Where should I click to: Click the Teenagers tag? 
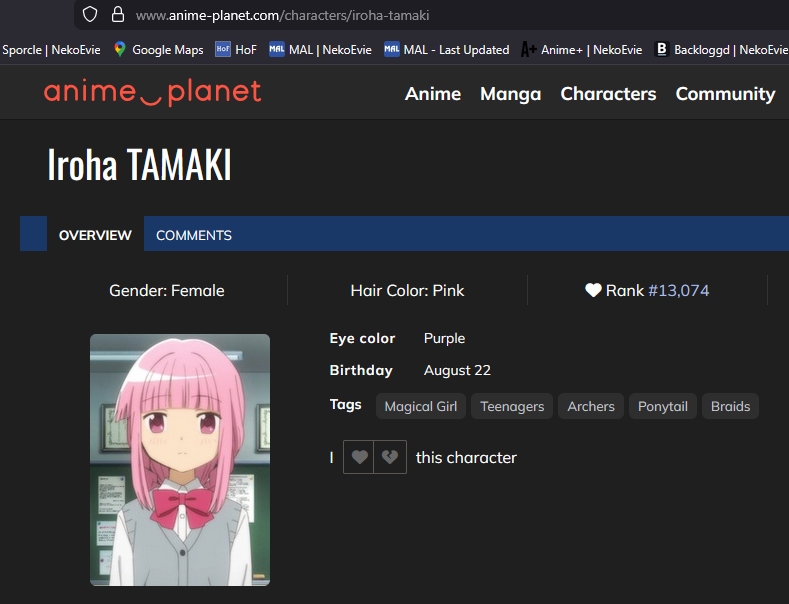512,406
